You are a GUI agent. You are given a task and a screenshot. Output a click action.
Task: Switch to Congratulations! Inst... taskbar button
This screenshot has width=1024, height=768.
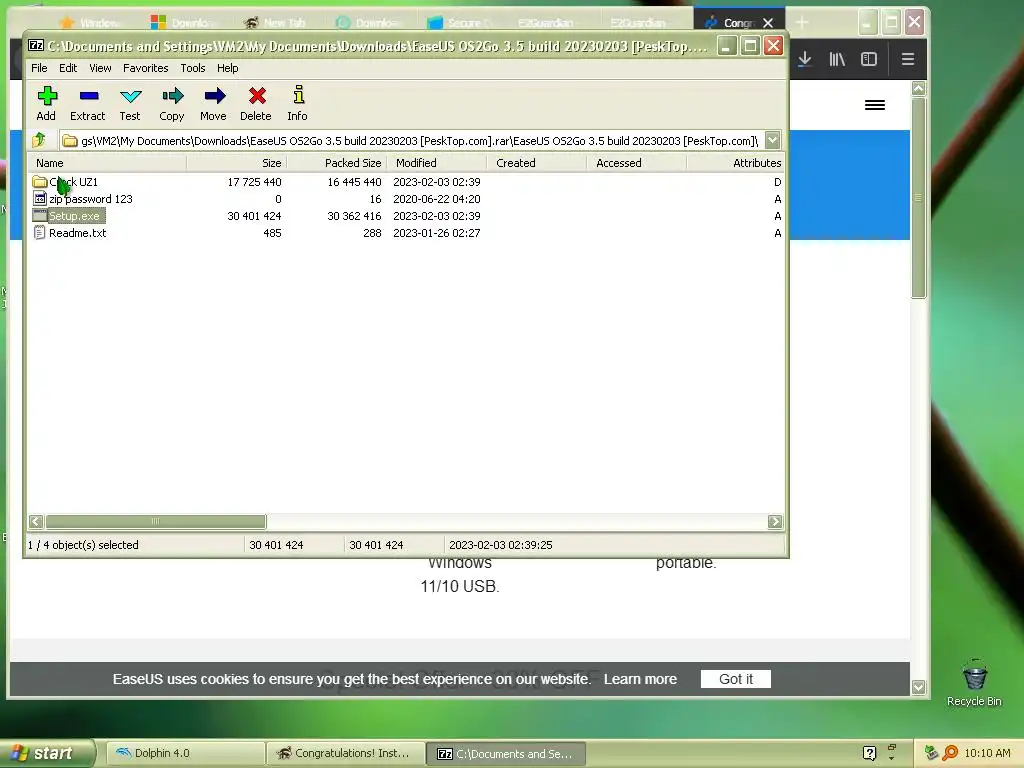[345, 753]
